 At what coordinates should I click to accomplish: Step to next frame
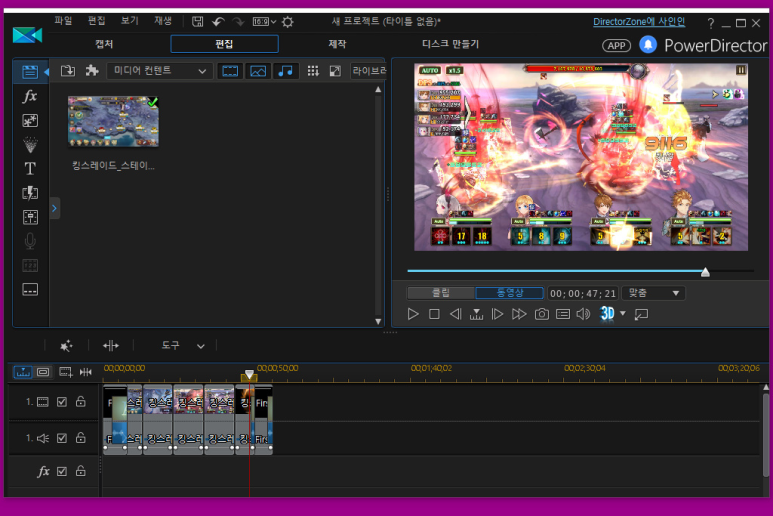(x=497, y=314)
